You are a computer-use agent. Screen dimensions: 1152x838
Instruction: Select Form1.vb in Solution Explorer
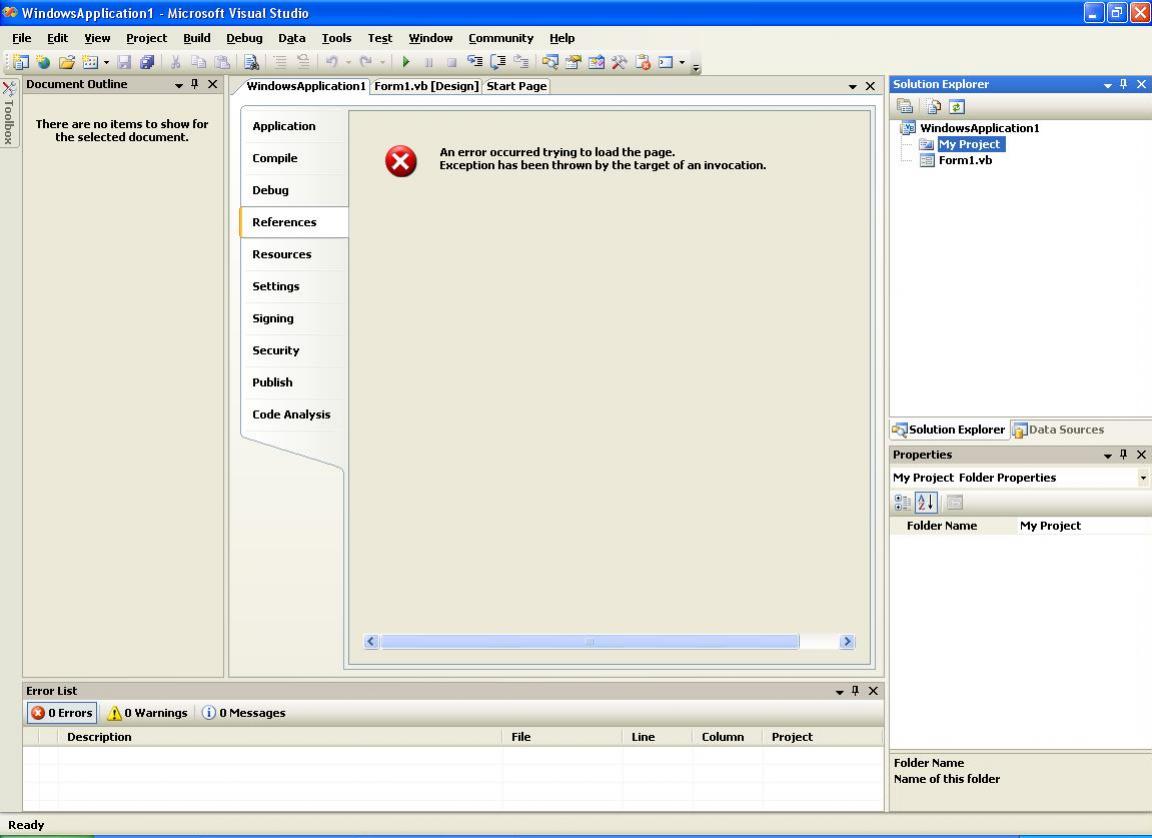click(965, 160)
